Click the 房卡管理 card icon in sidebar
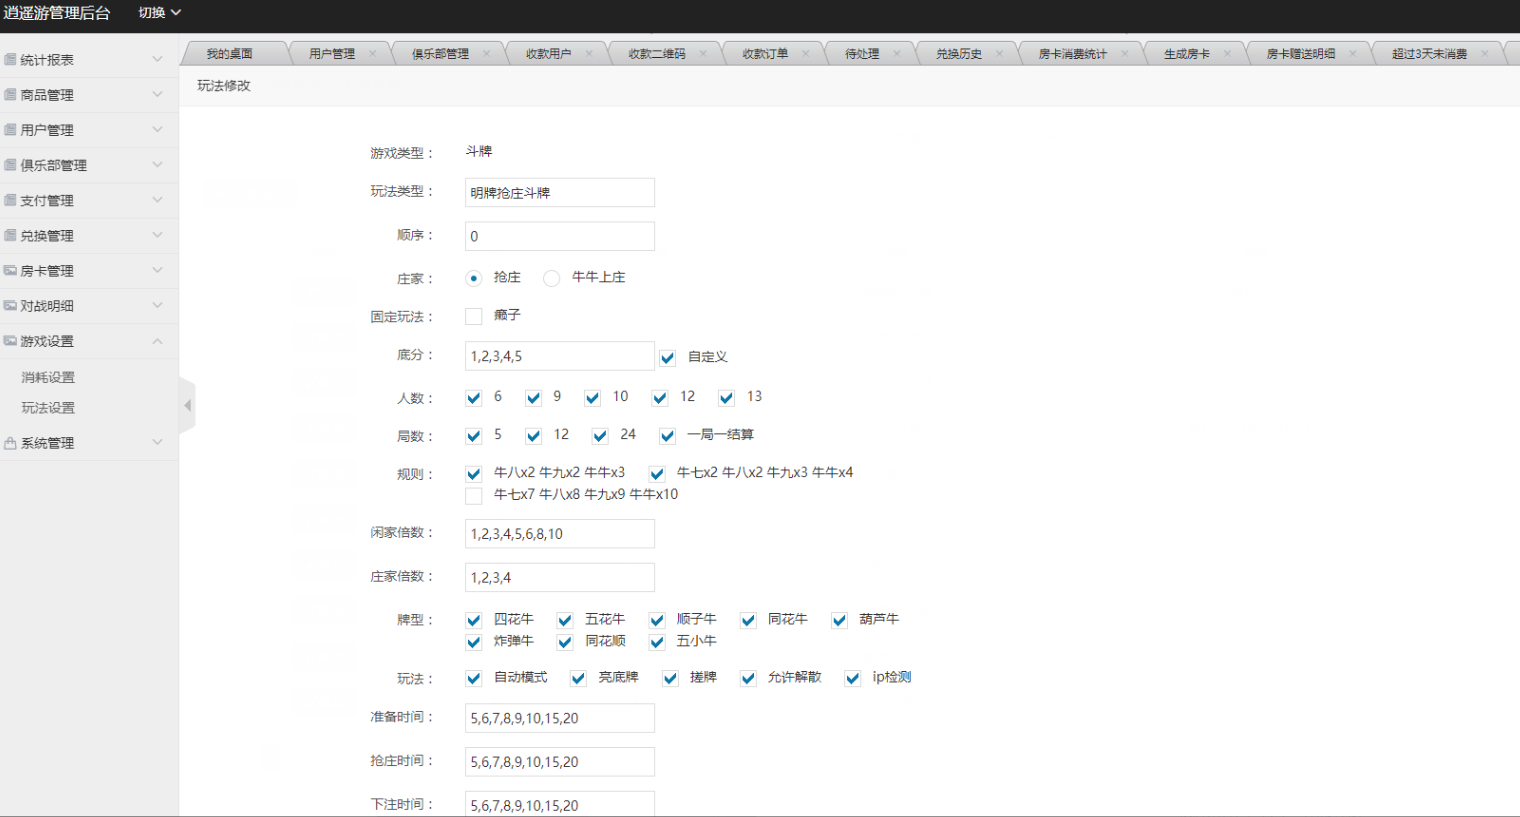The width and height of the screenshot is (1520, 817). tap(10, 271)
